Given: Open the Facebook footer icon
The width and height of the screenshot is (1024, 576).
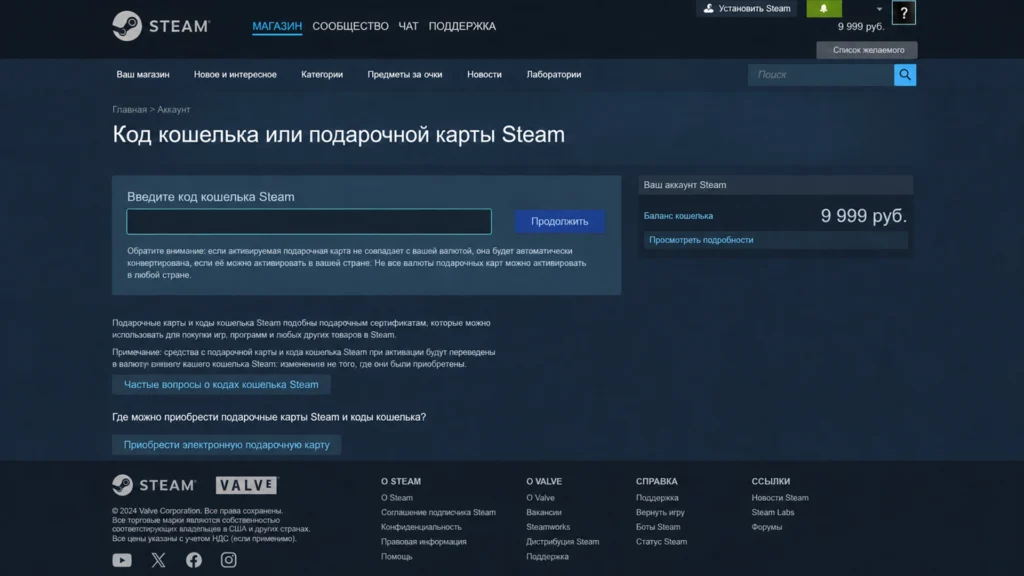Looking at the screenshot, I should click(194, 560).
